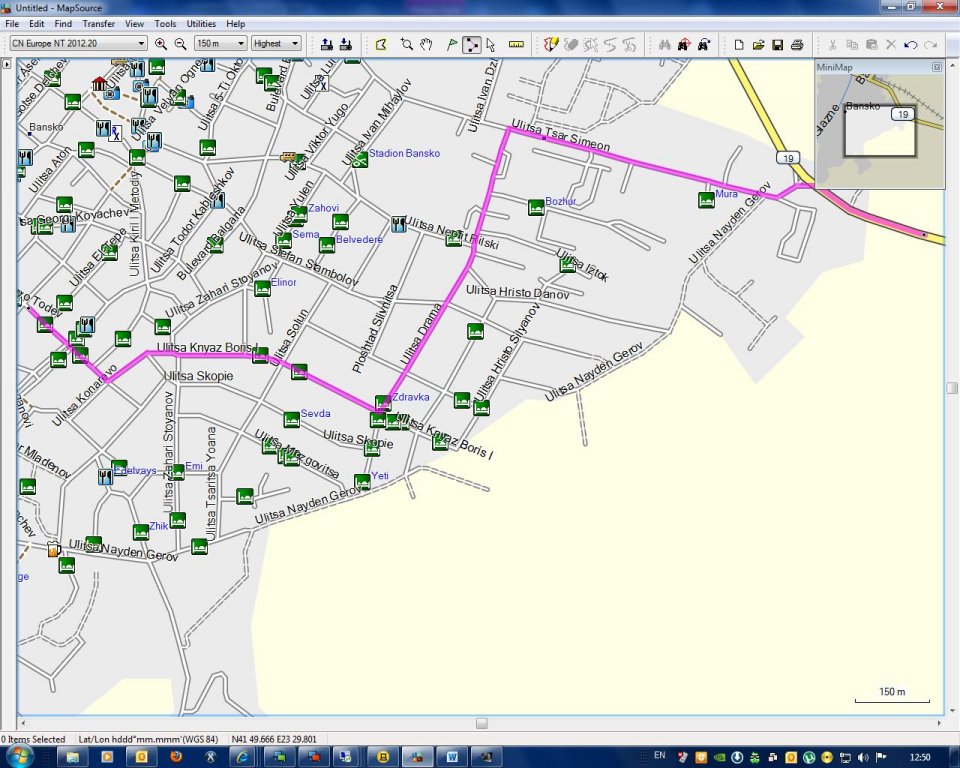Viewport: 960px width, 768px height.
Task: Click the Undo arrow icon
Action: pyautogui.click(x=910, y=44)
